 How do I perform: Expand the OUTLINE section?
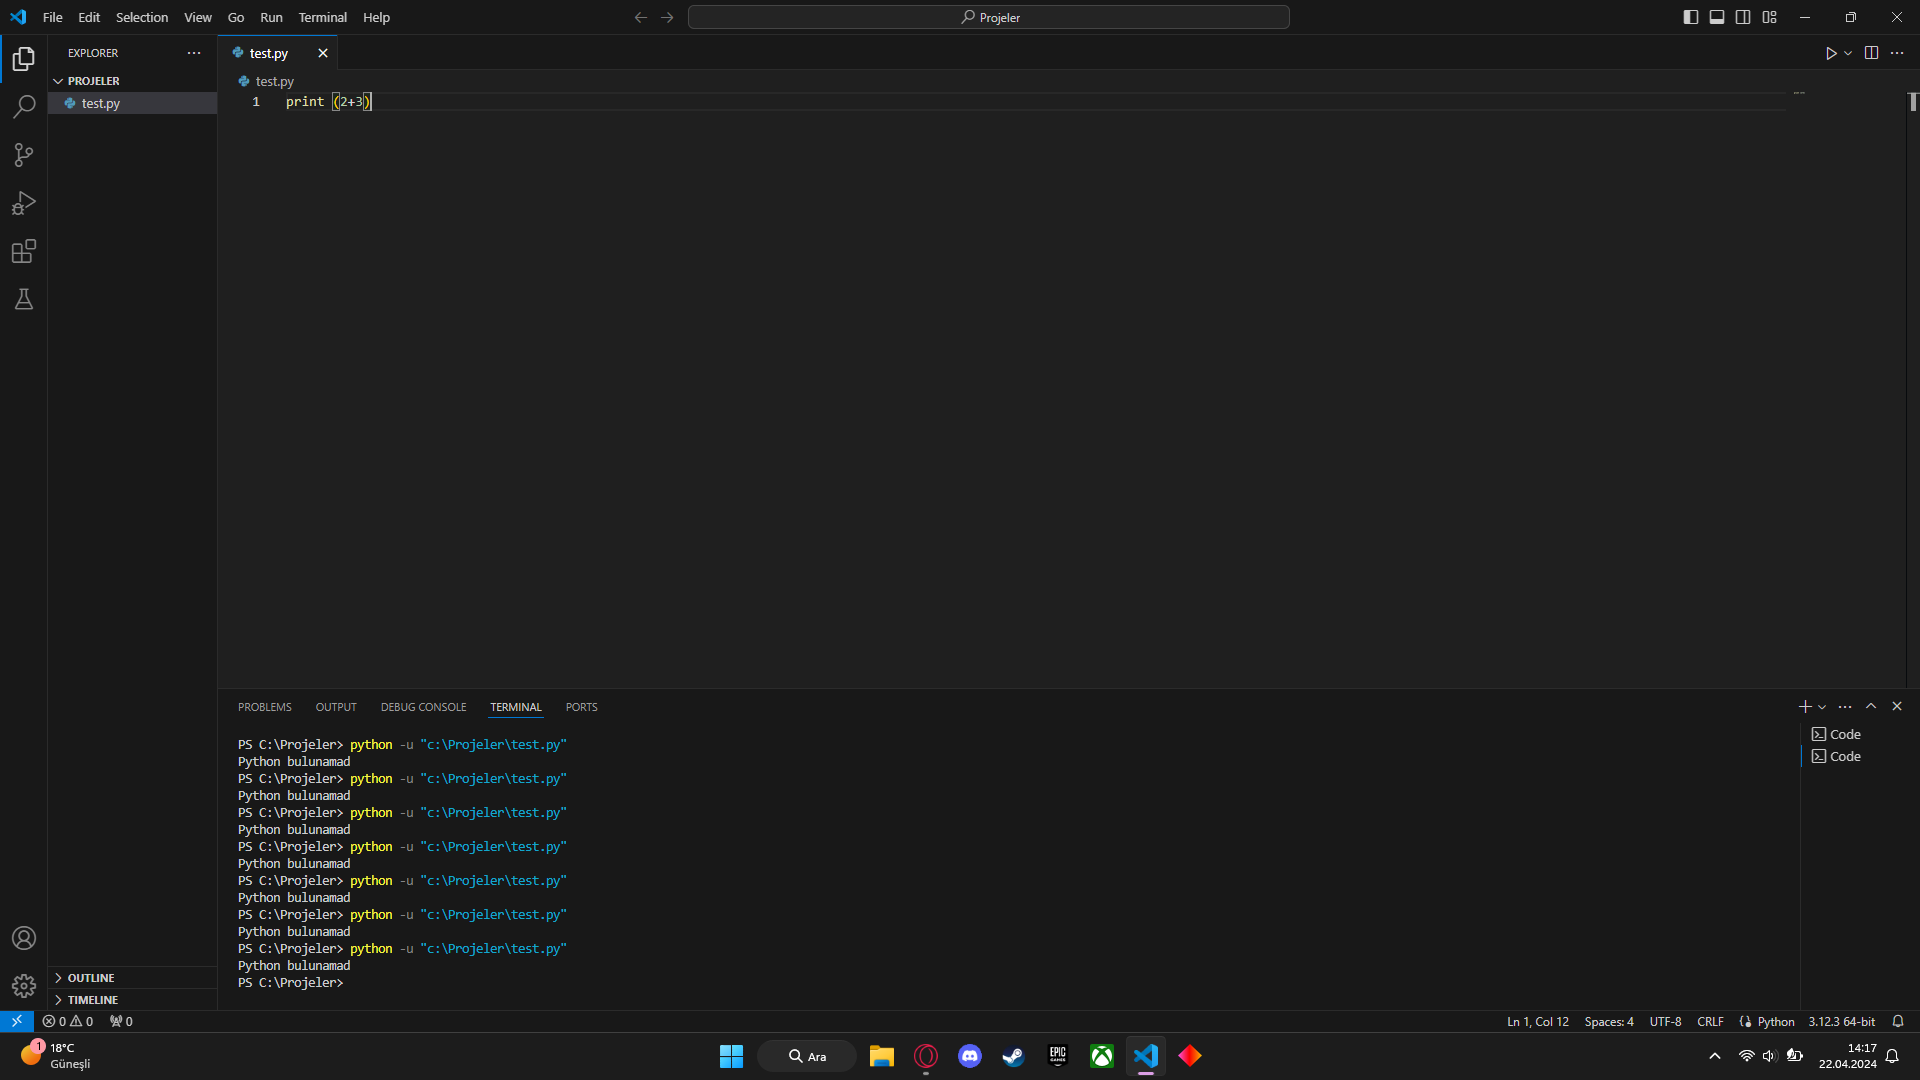[x=132, y=978]
